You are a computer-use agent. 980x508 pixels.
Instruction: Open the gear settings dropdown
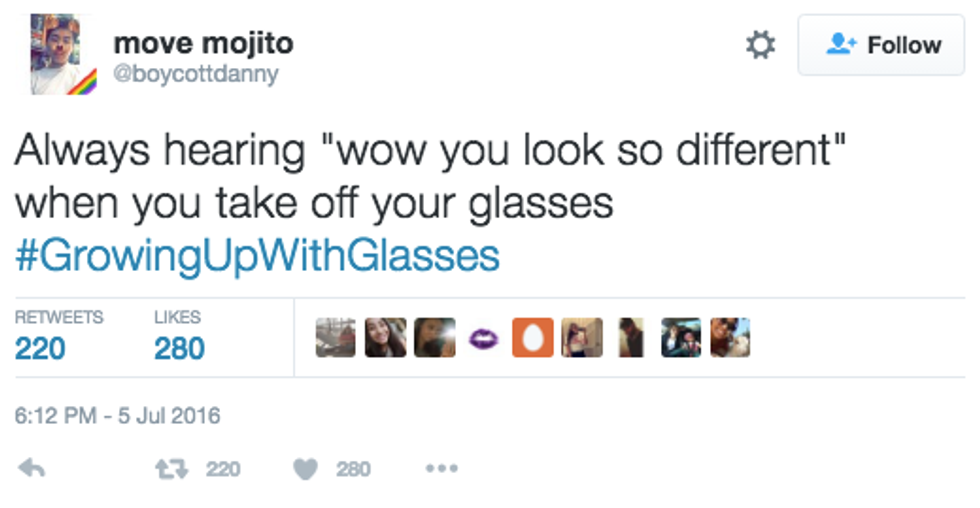pyautogui.click(x=761, y=45)
